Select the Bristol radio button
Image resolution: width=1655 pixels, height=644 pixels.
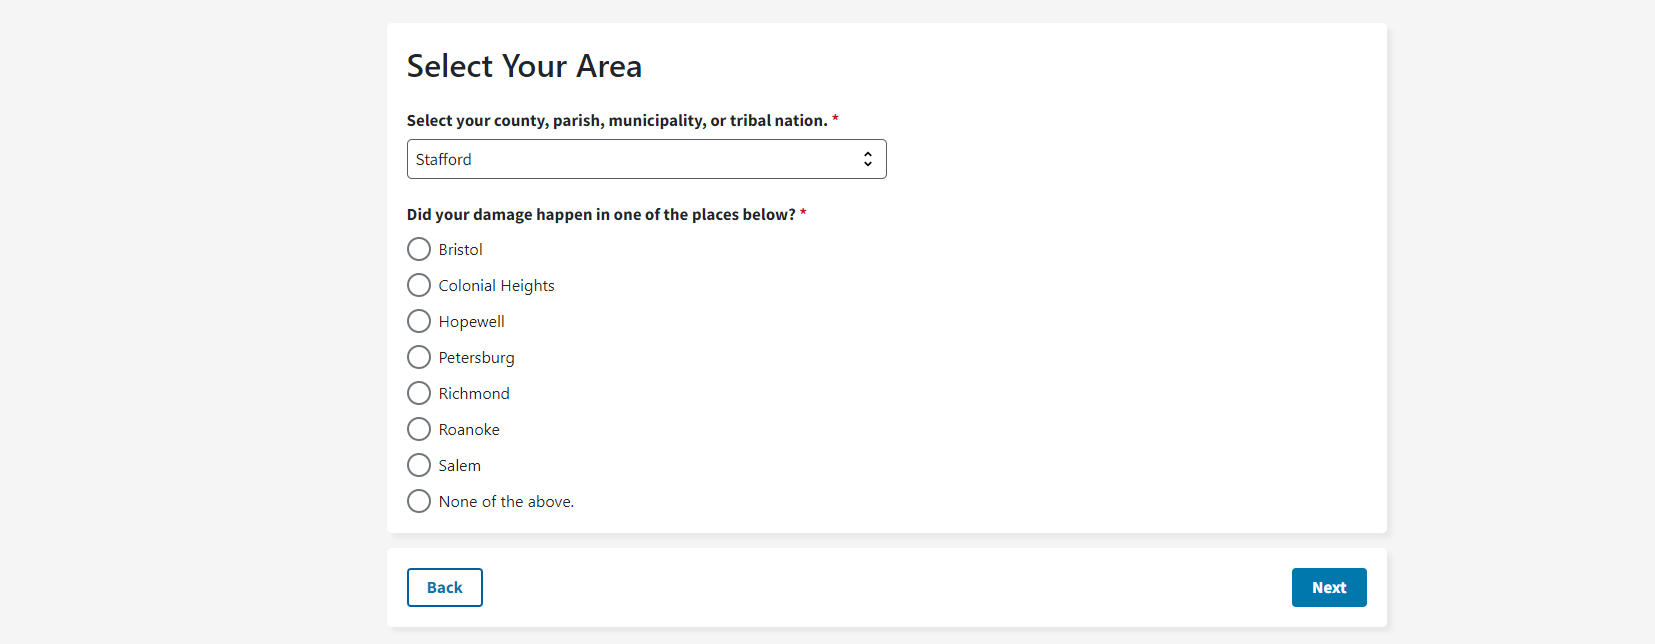[419, 249]
